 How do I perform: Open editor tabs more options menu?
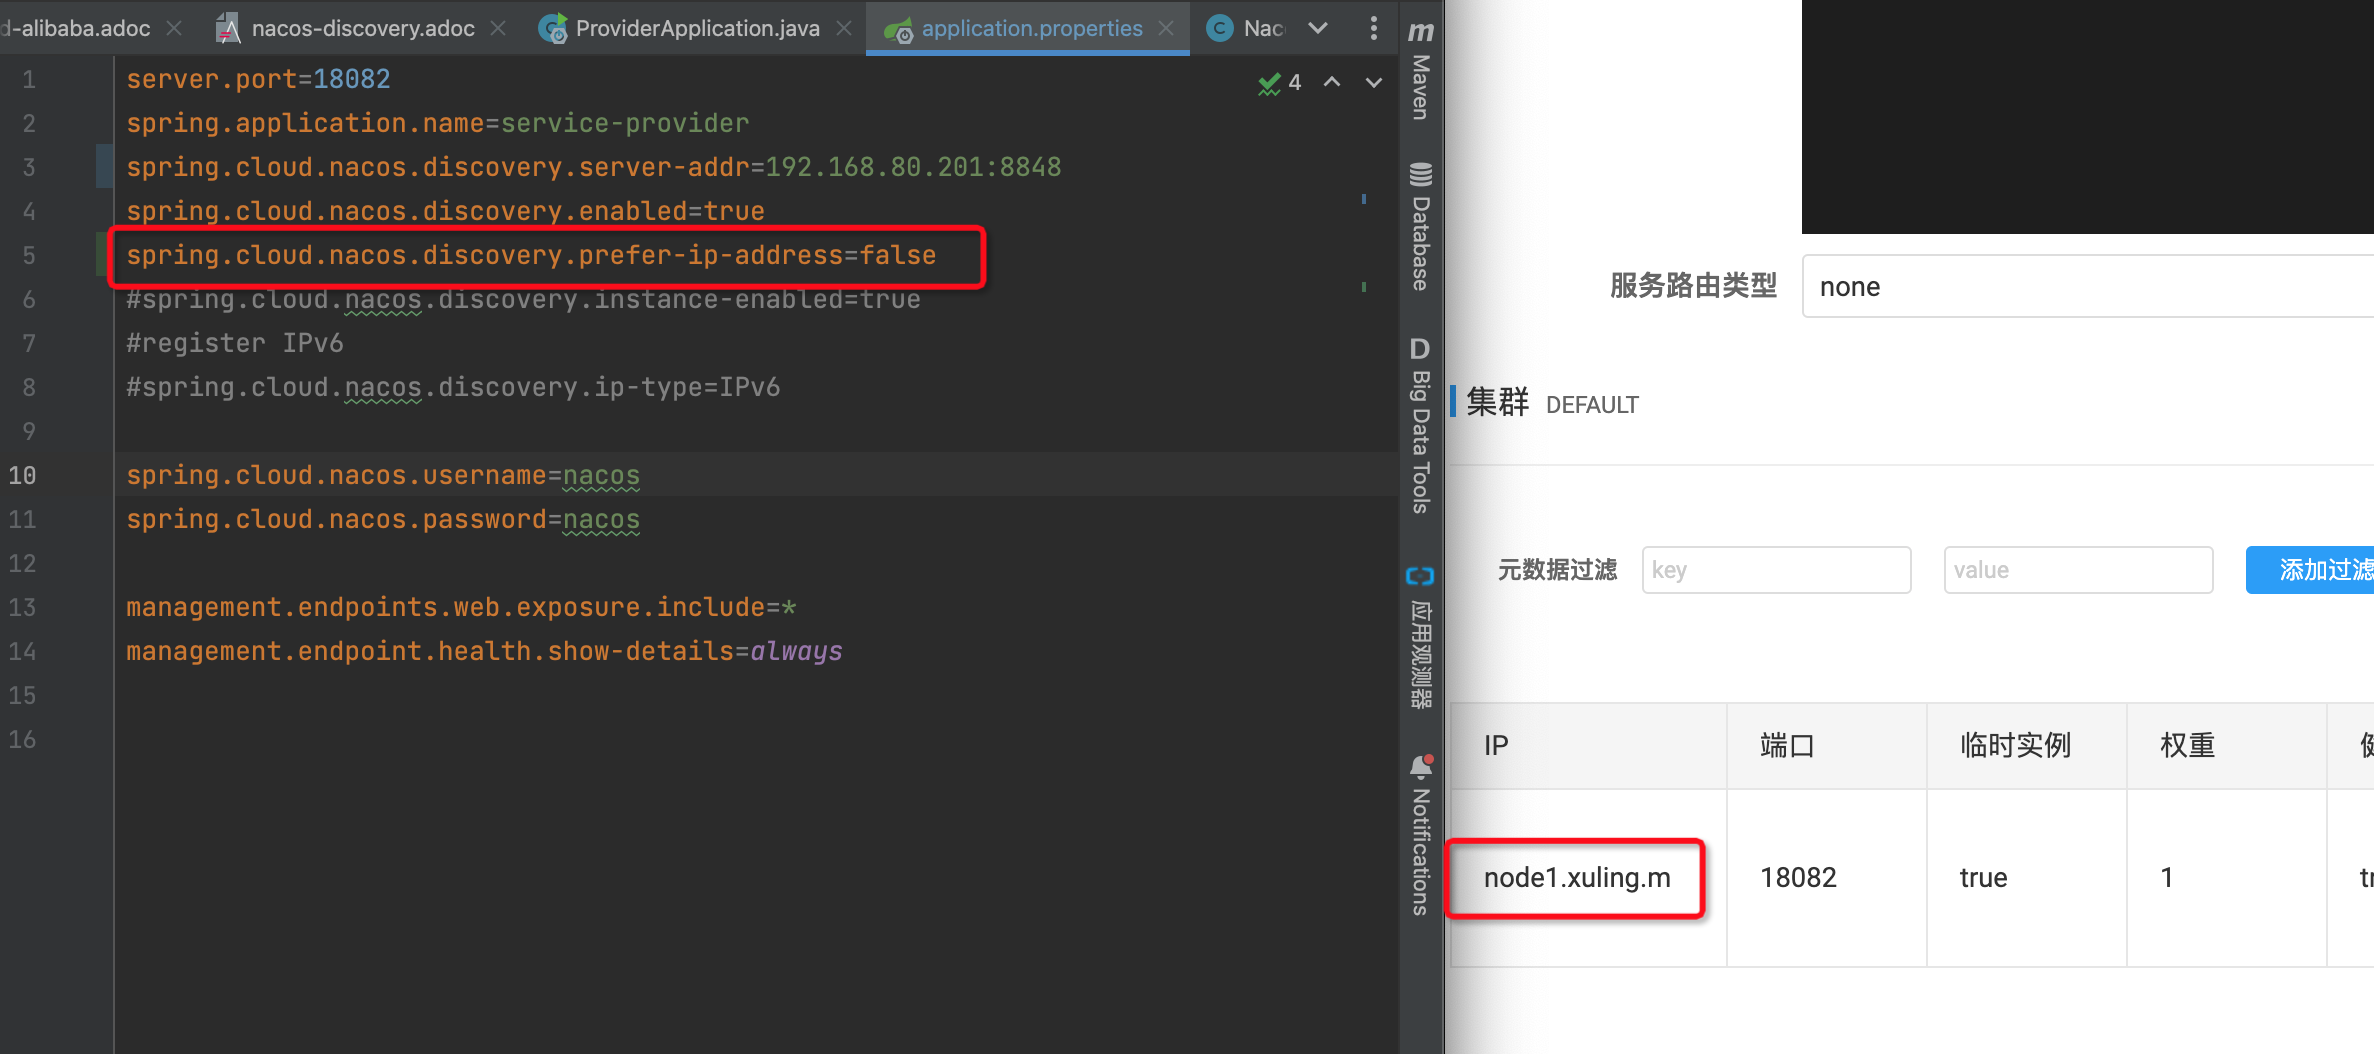coord(1373,29)
